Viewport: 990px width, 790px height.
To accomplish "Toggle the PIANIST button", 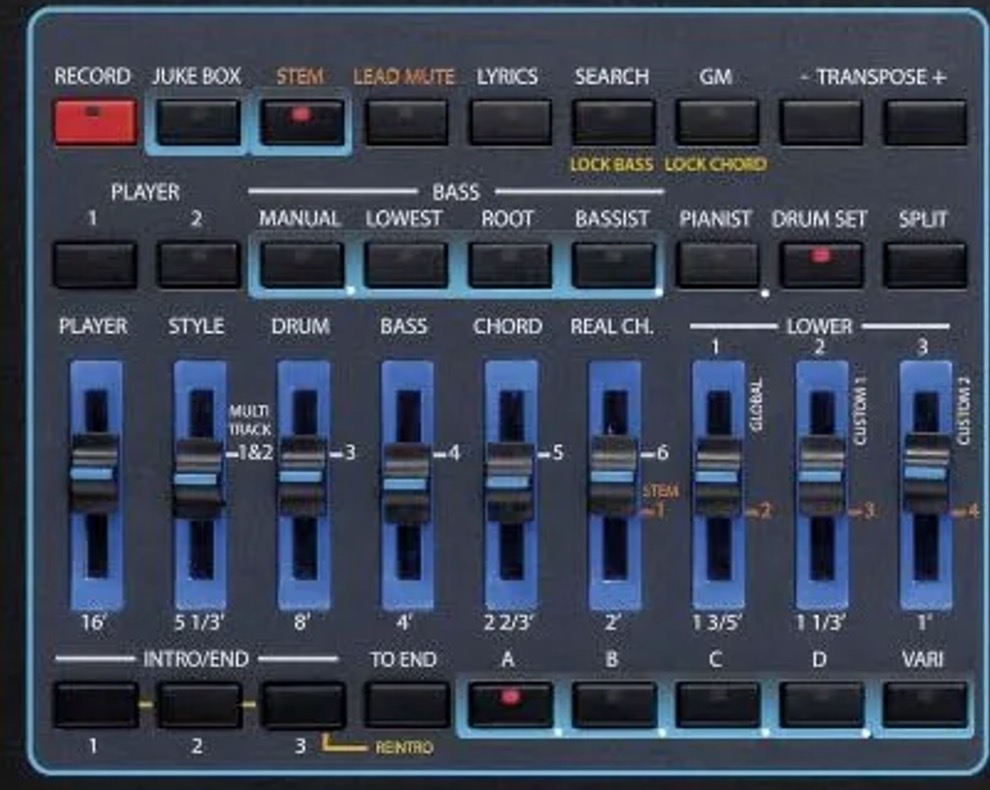I will [x=717, y=265].
